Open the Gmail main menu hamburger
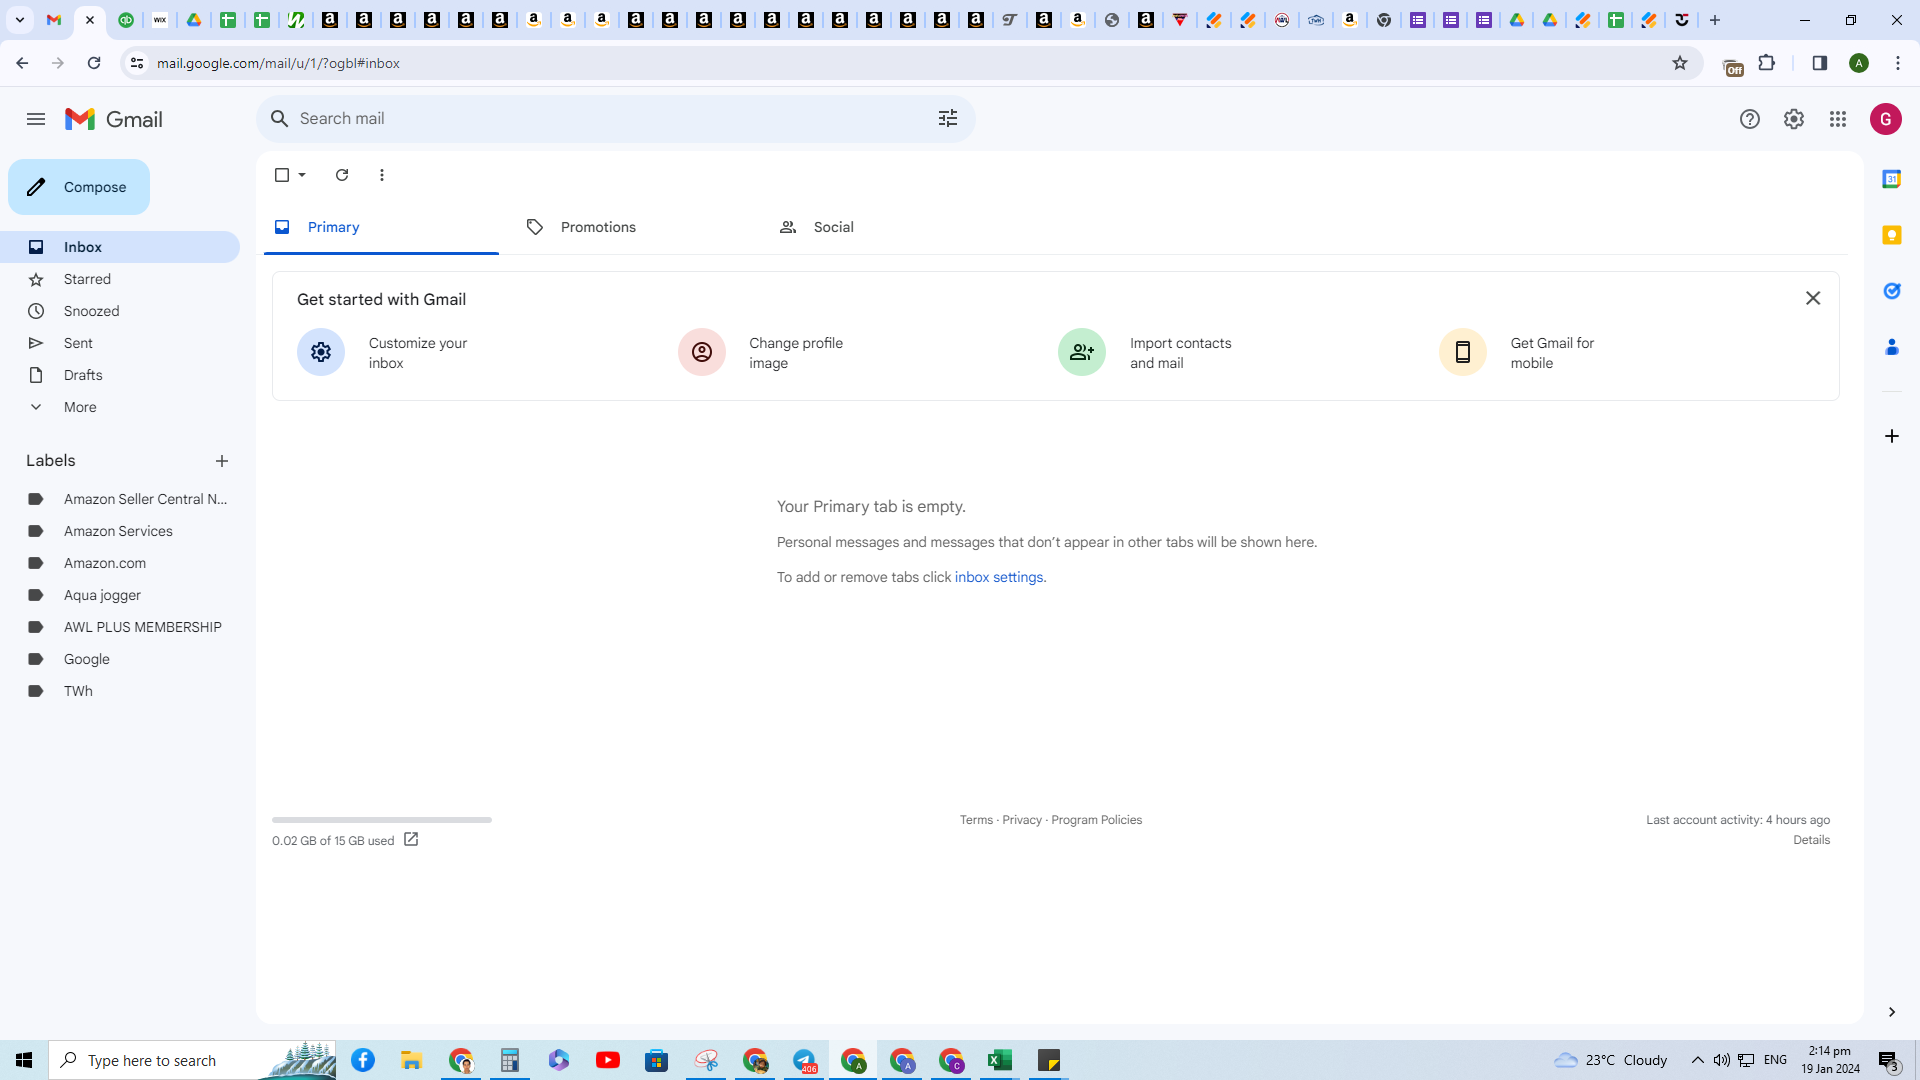The image size is (1920, 1080). [36, 119]
